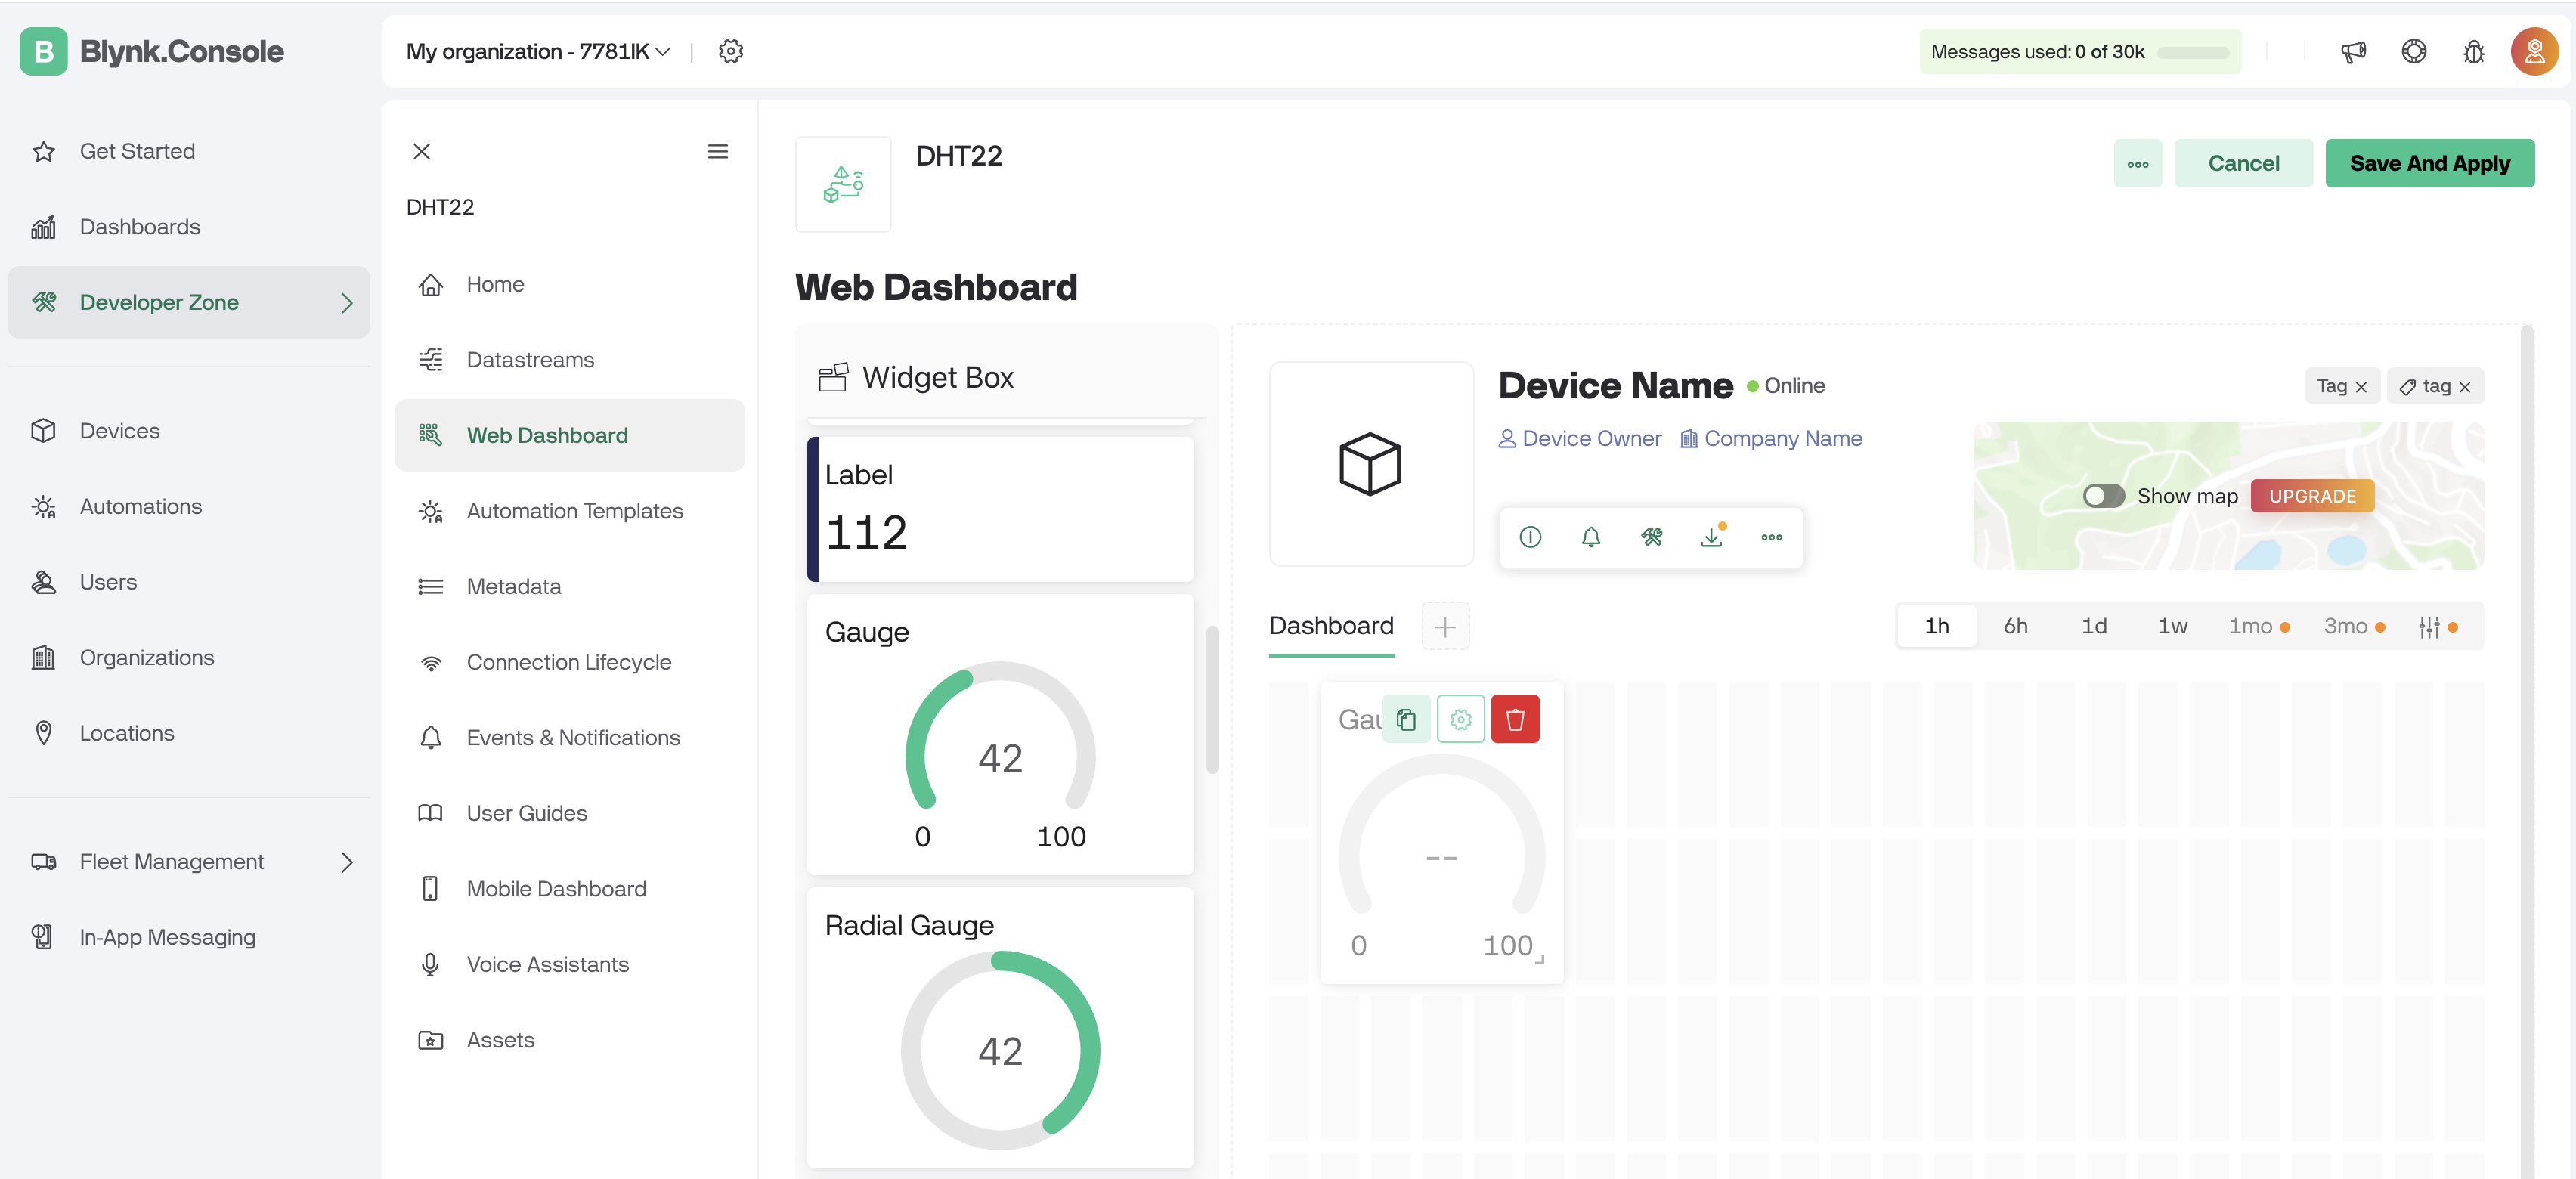Delete the Gauge widget
This screenshot has height=1179, width=2576.
tap(1515, 719)
